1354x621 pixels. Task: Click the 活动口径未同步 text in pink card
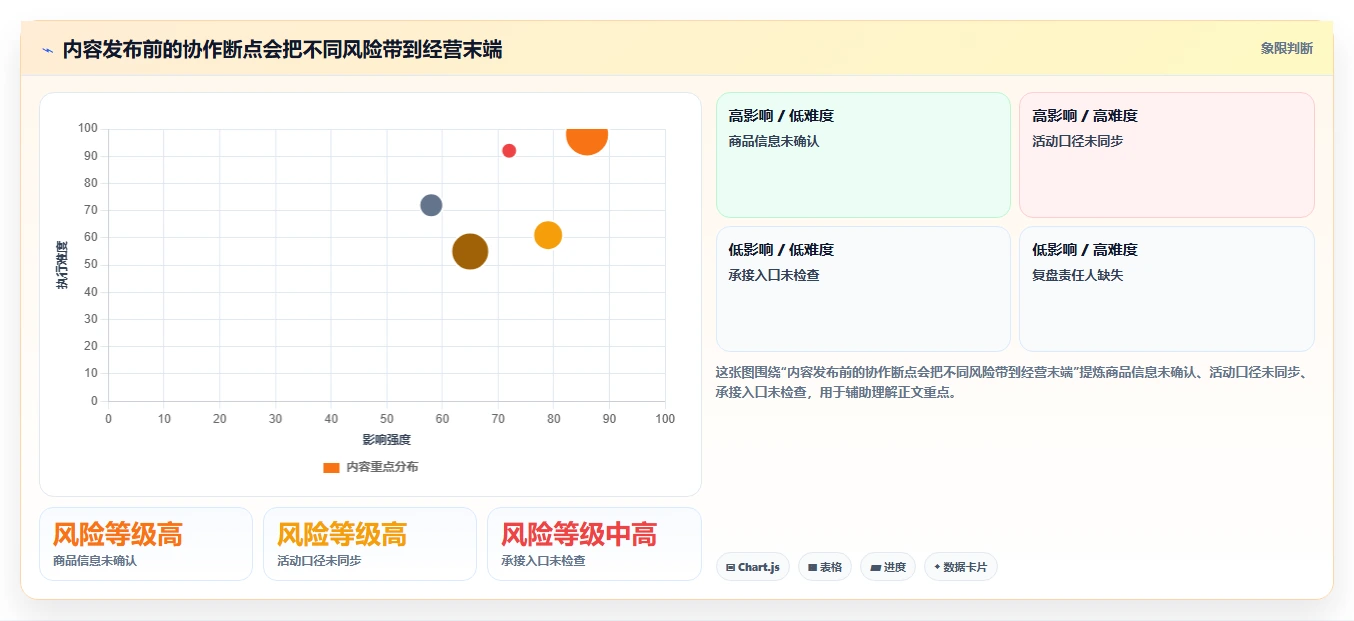(x=1077, y=141)
